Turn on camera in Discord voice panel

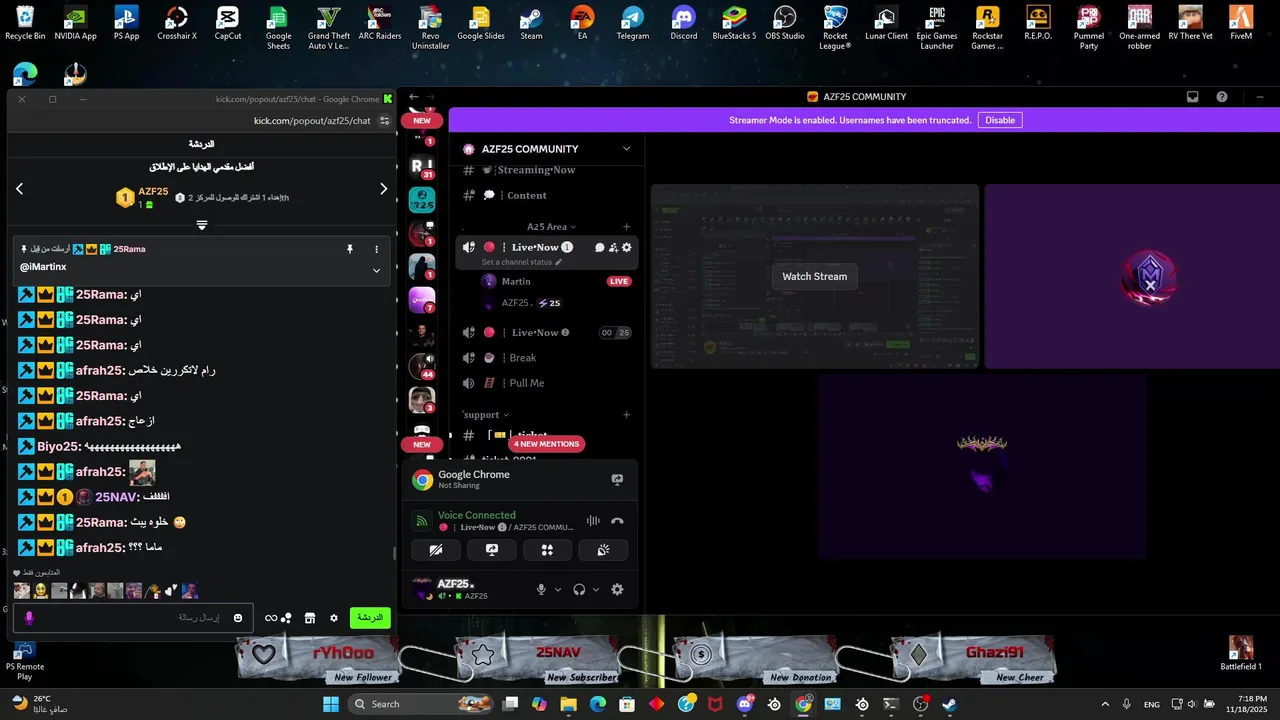436,550
